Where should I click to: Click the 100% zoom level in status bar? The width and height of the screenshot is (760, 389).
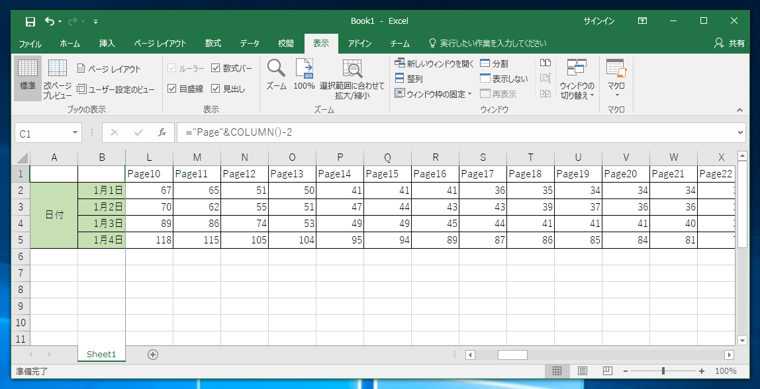[x=726, y=371]
